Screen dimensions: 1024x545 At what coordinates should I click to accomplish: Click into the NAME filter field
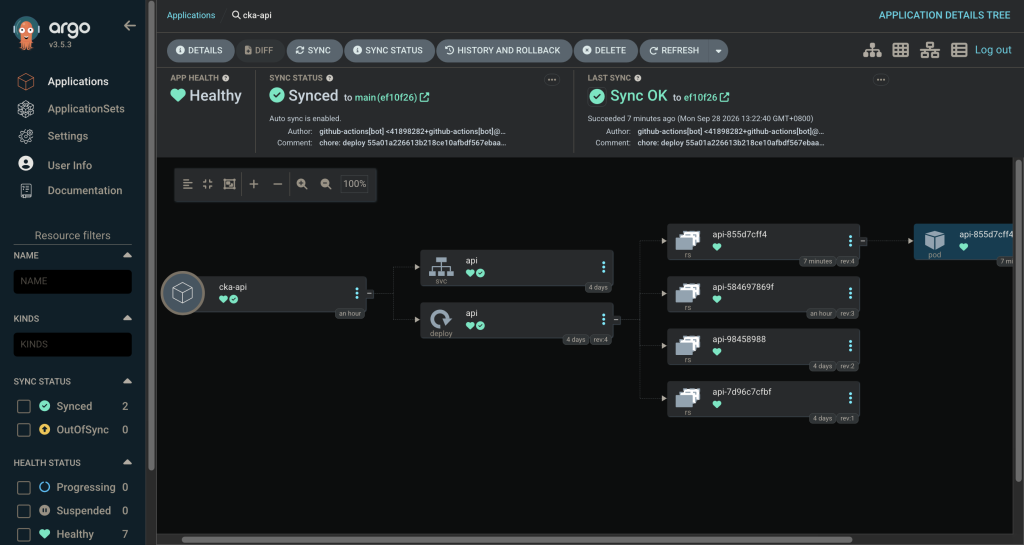[x=72, y=281]
